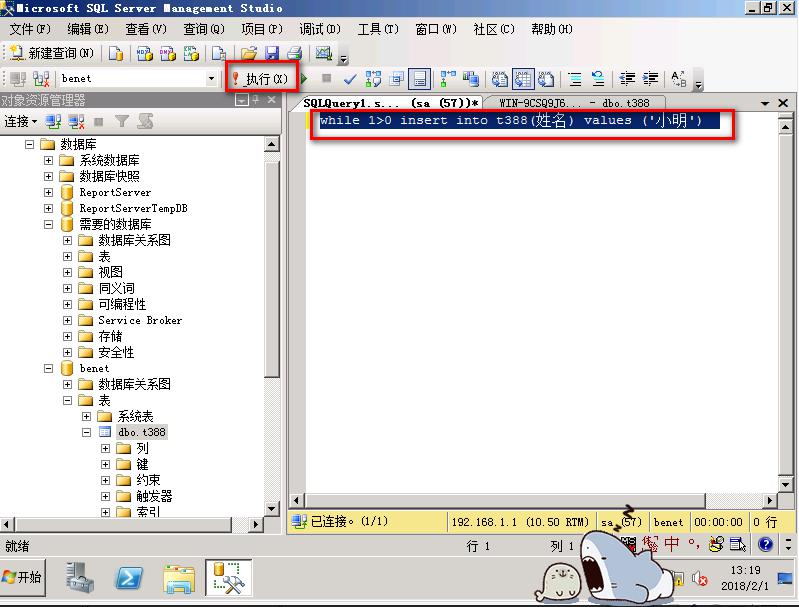This screenshot has width=799, height=607.
Task: Click the muted volume tray icon
Action: pyautogui.click(x=700, y=578)
